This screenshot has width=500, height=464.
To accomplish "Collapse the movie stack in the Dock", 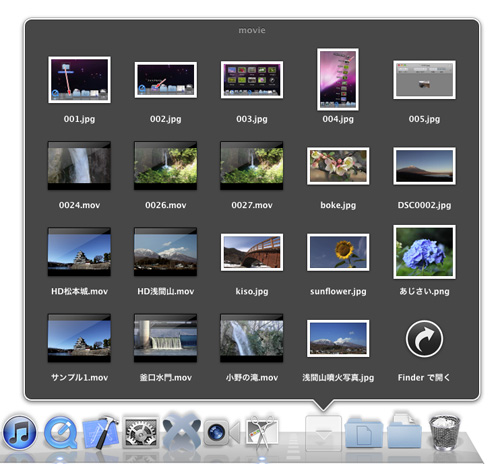I will click(323, 433).
